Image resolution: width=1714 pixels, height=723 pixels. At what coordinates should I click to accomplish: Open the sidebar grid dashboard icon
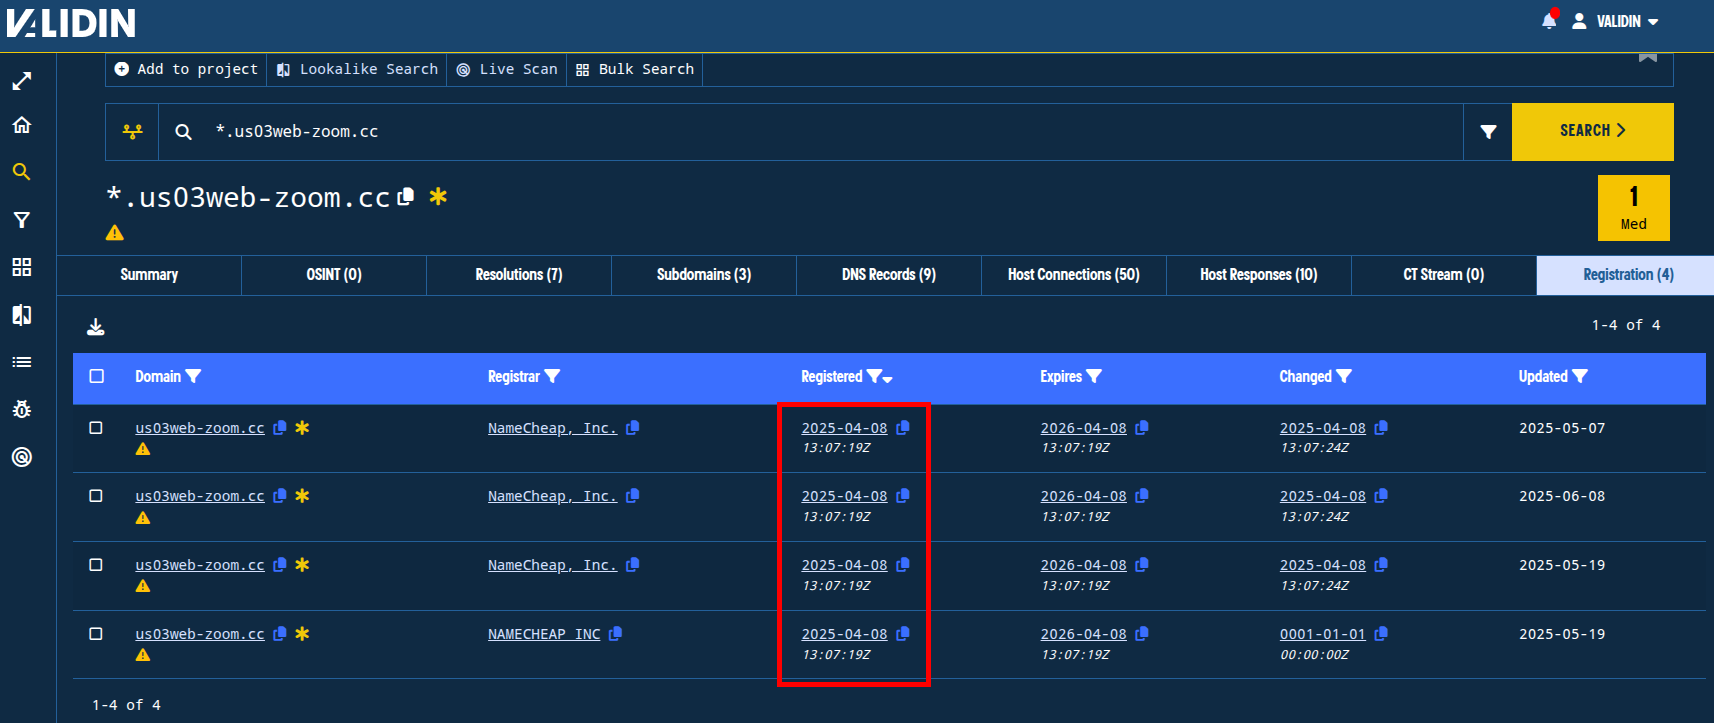[x=22, y=267]
